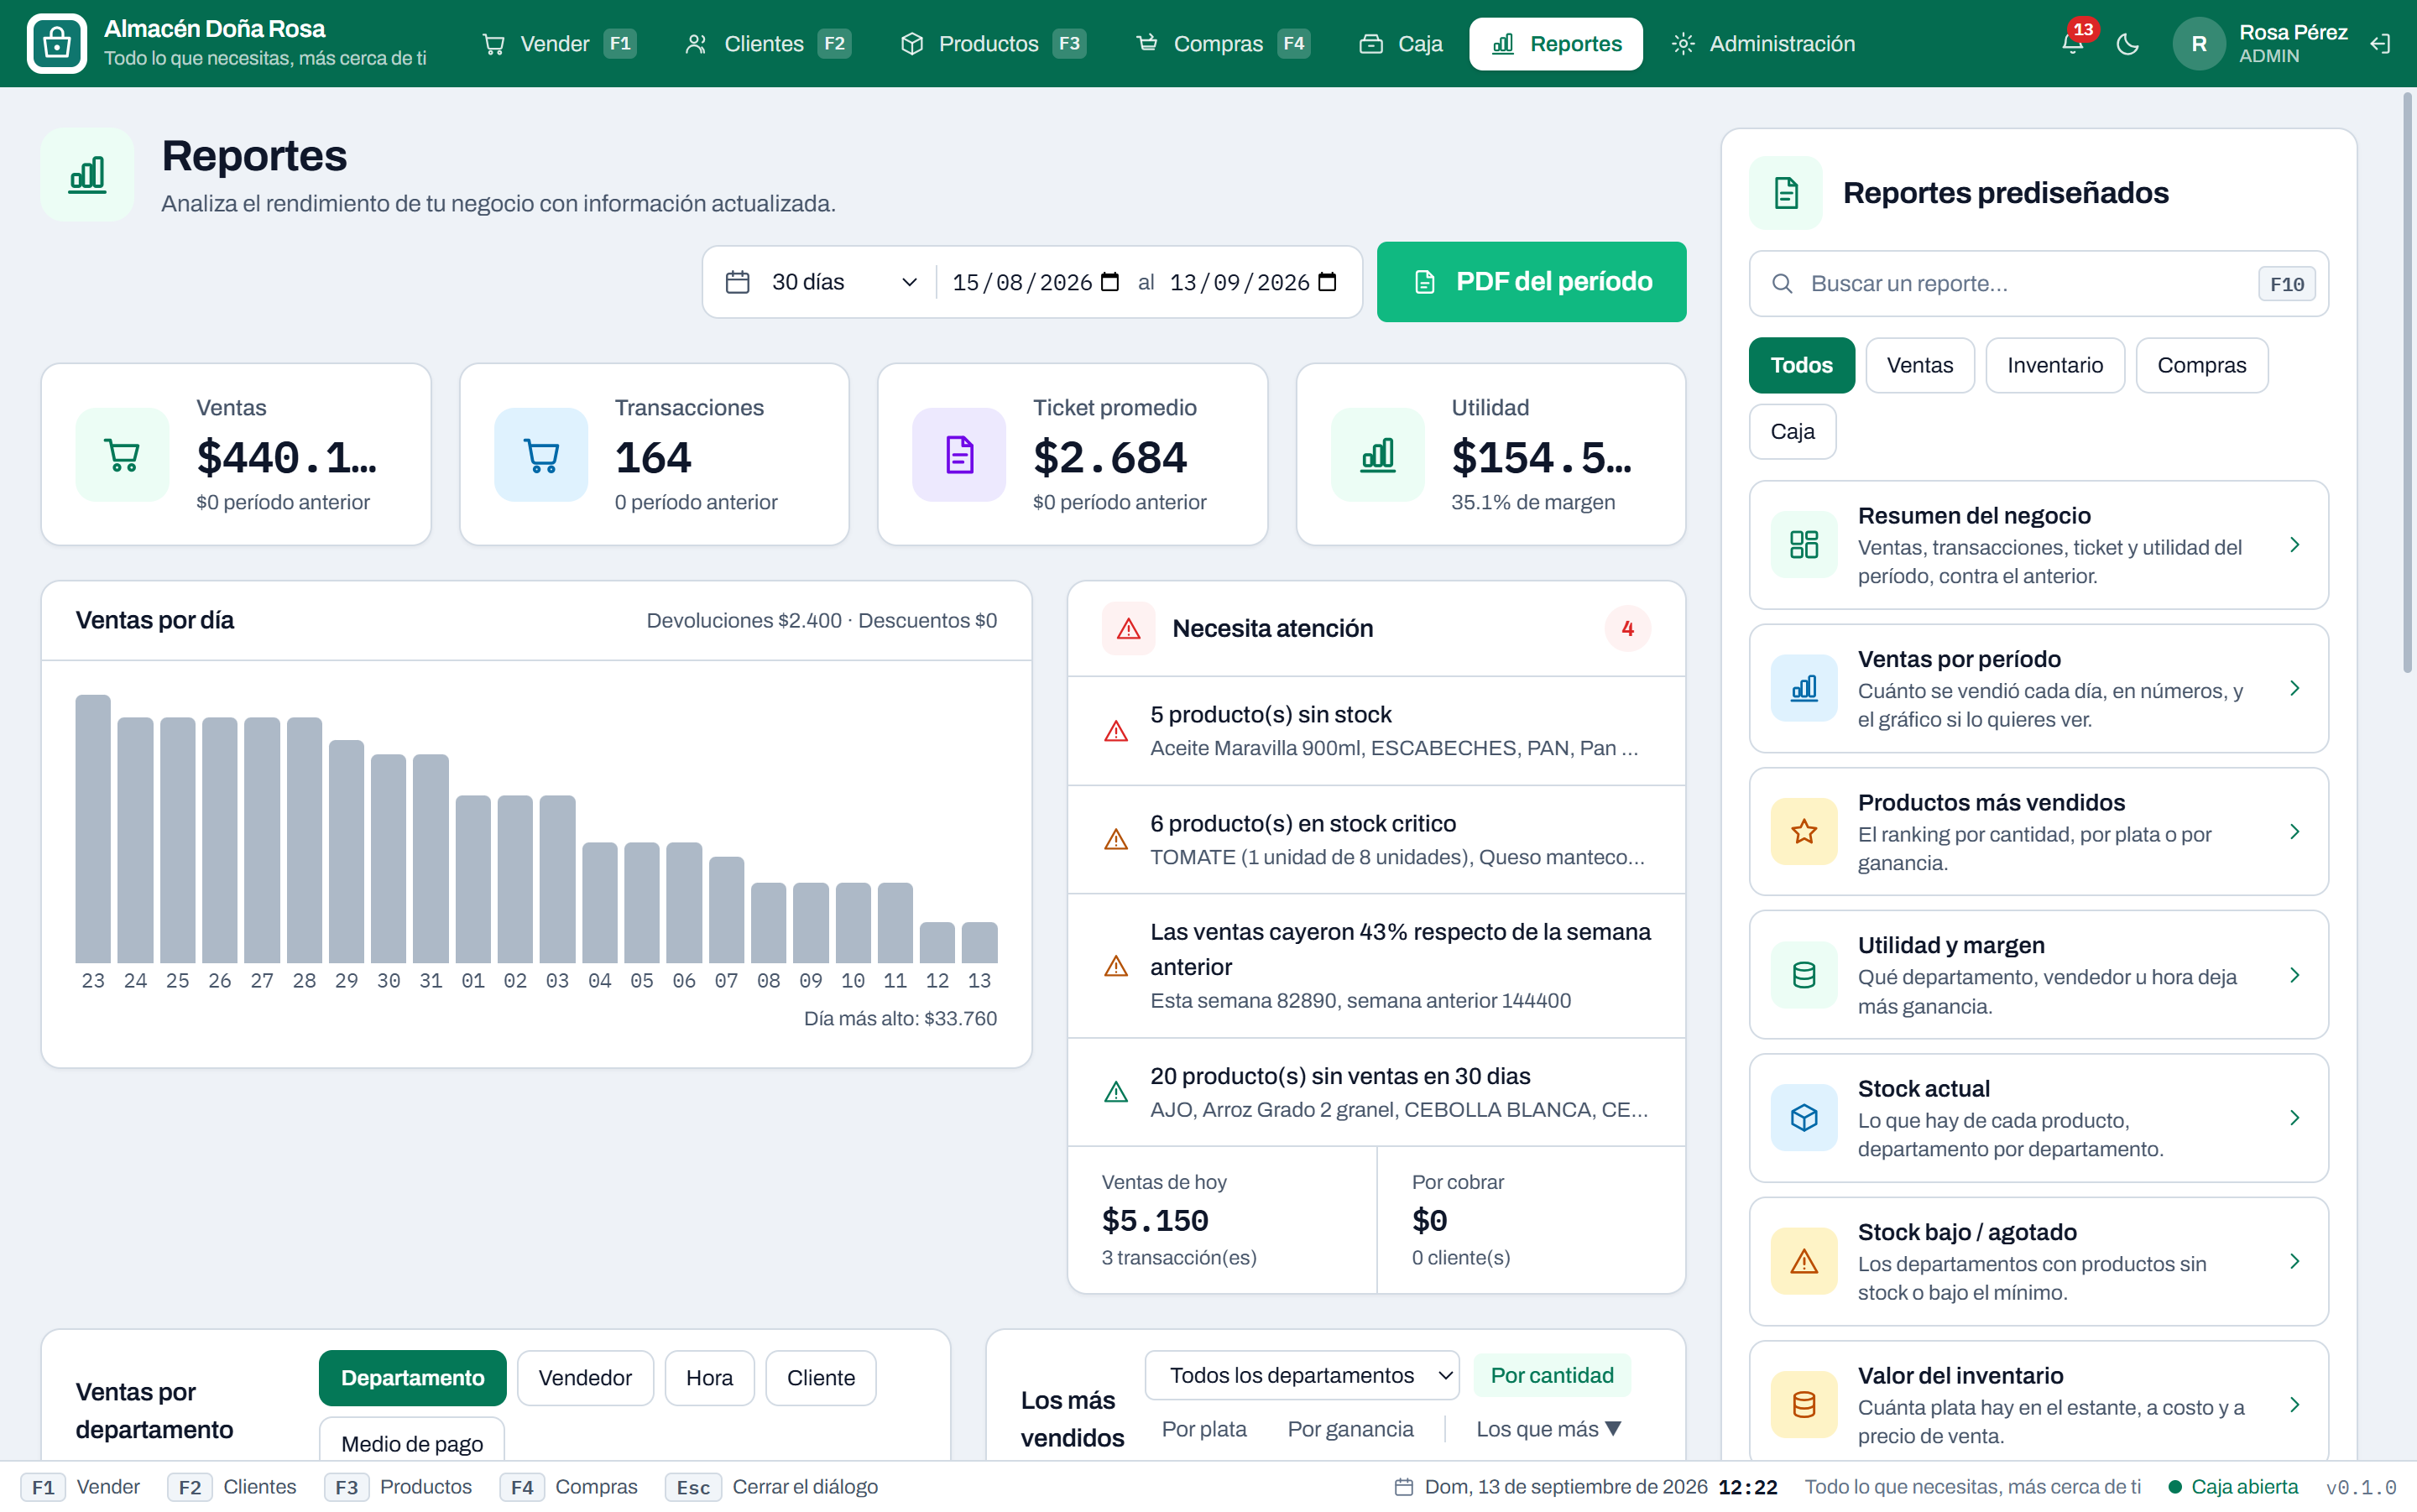Click the Ventas green cart icon
Viewport: 2417px width, 1512px height.
(122, 455)
